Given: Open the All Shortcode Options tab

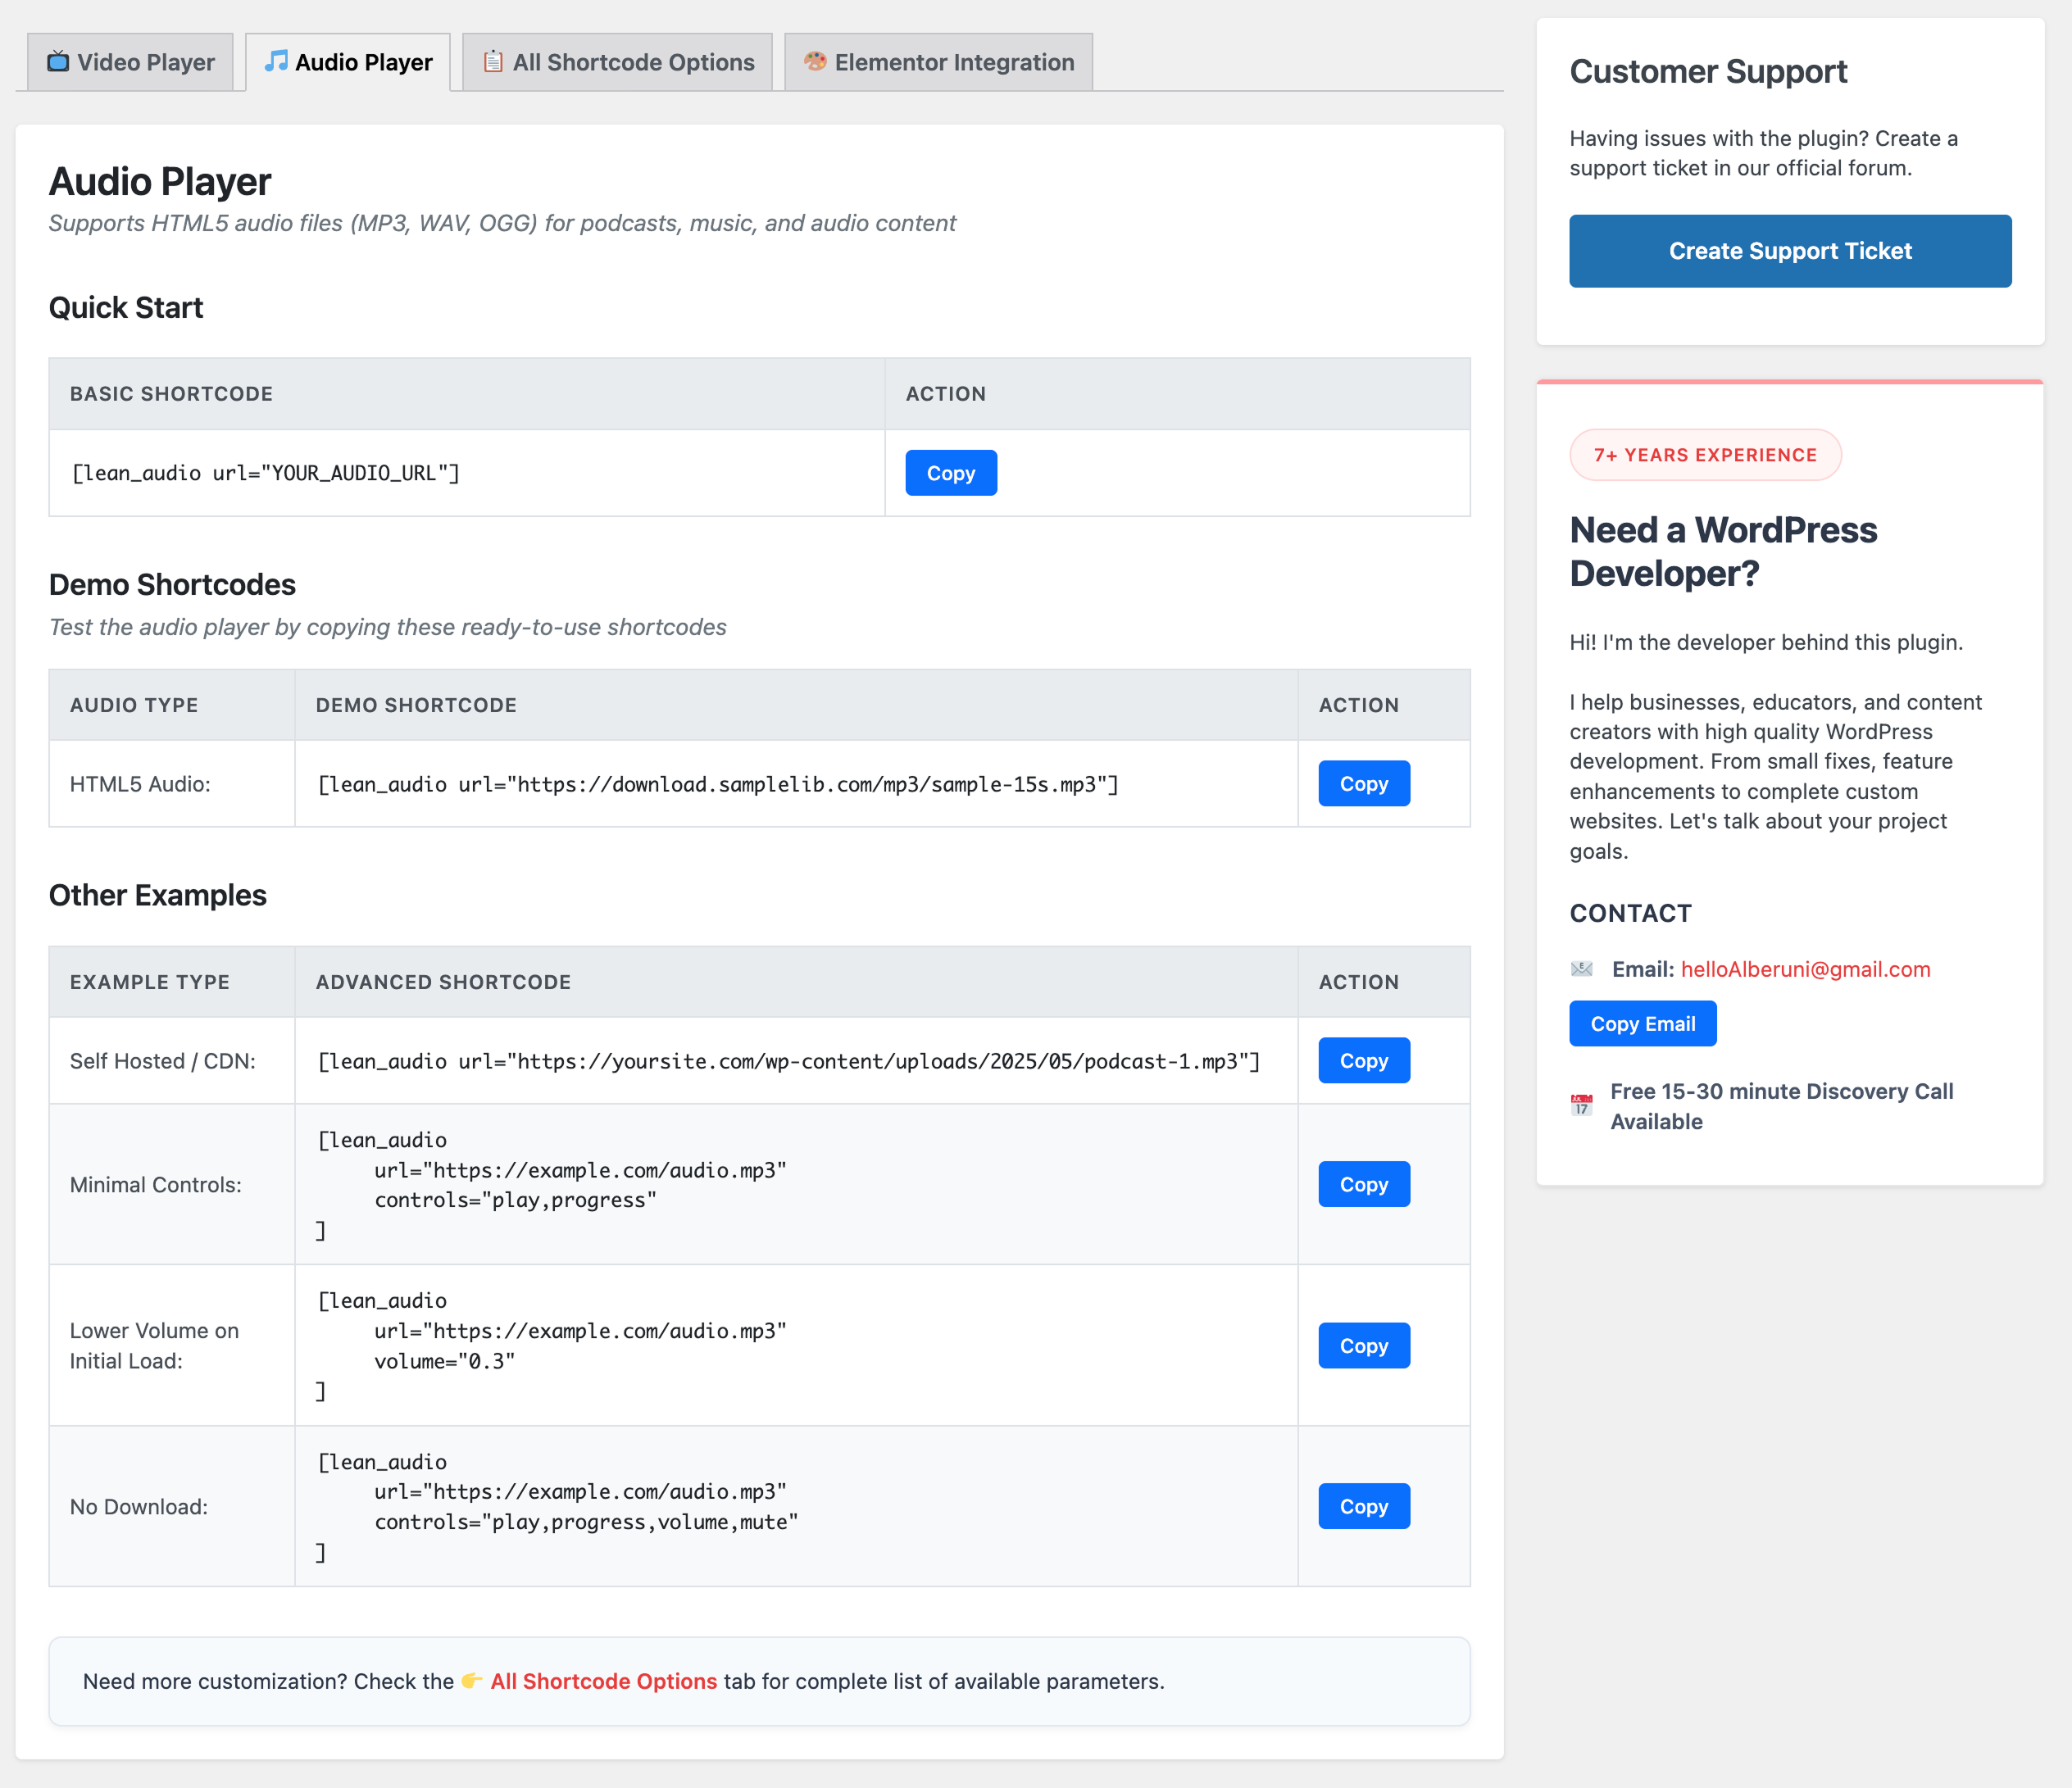Looking at the screenshot, I should pos(617,62).
